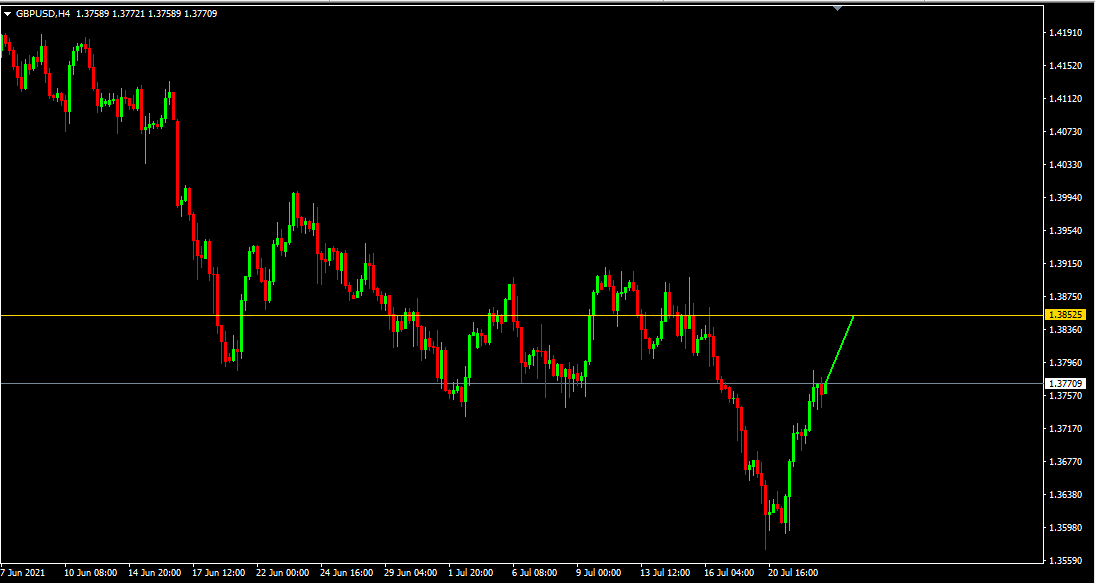Viewport: 1095px width, 583px height.
Task: Click the 1.41910 price scale label
Action: click(1066, 32)
